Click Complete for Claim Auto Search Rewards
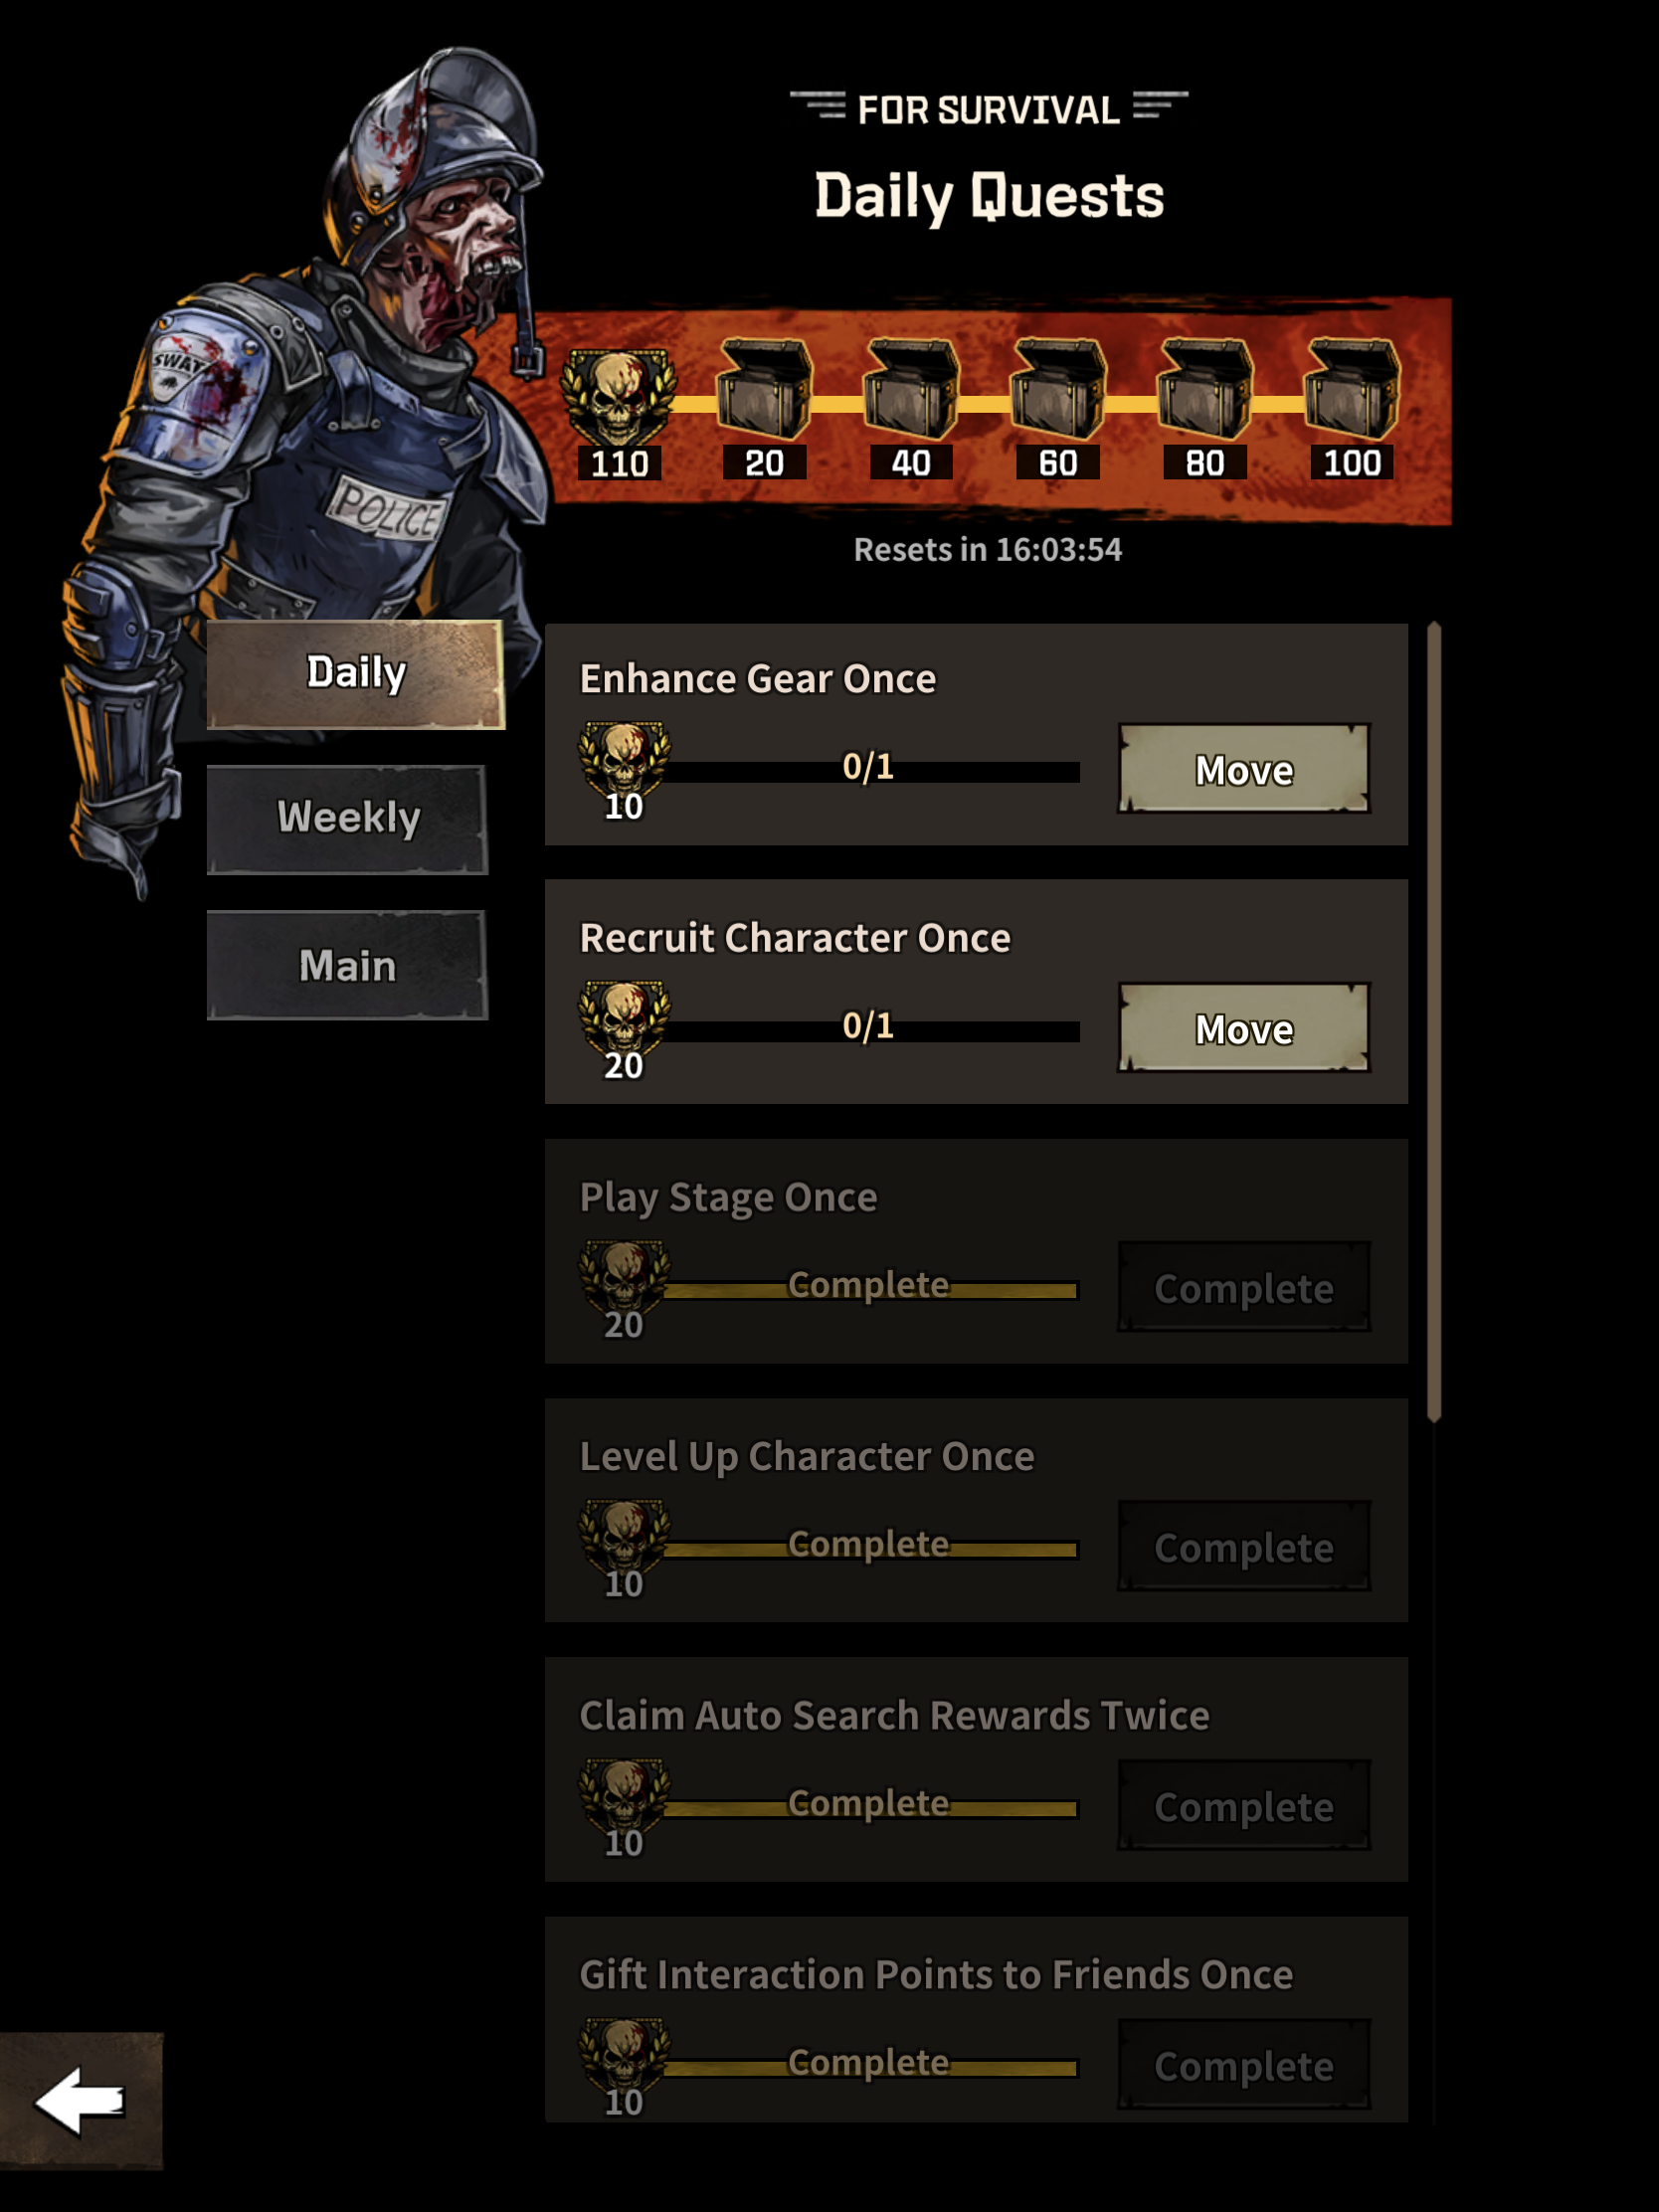The image size is (1659, 2212). (x=1244, y=1805)
